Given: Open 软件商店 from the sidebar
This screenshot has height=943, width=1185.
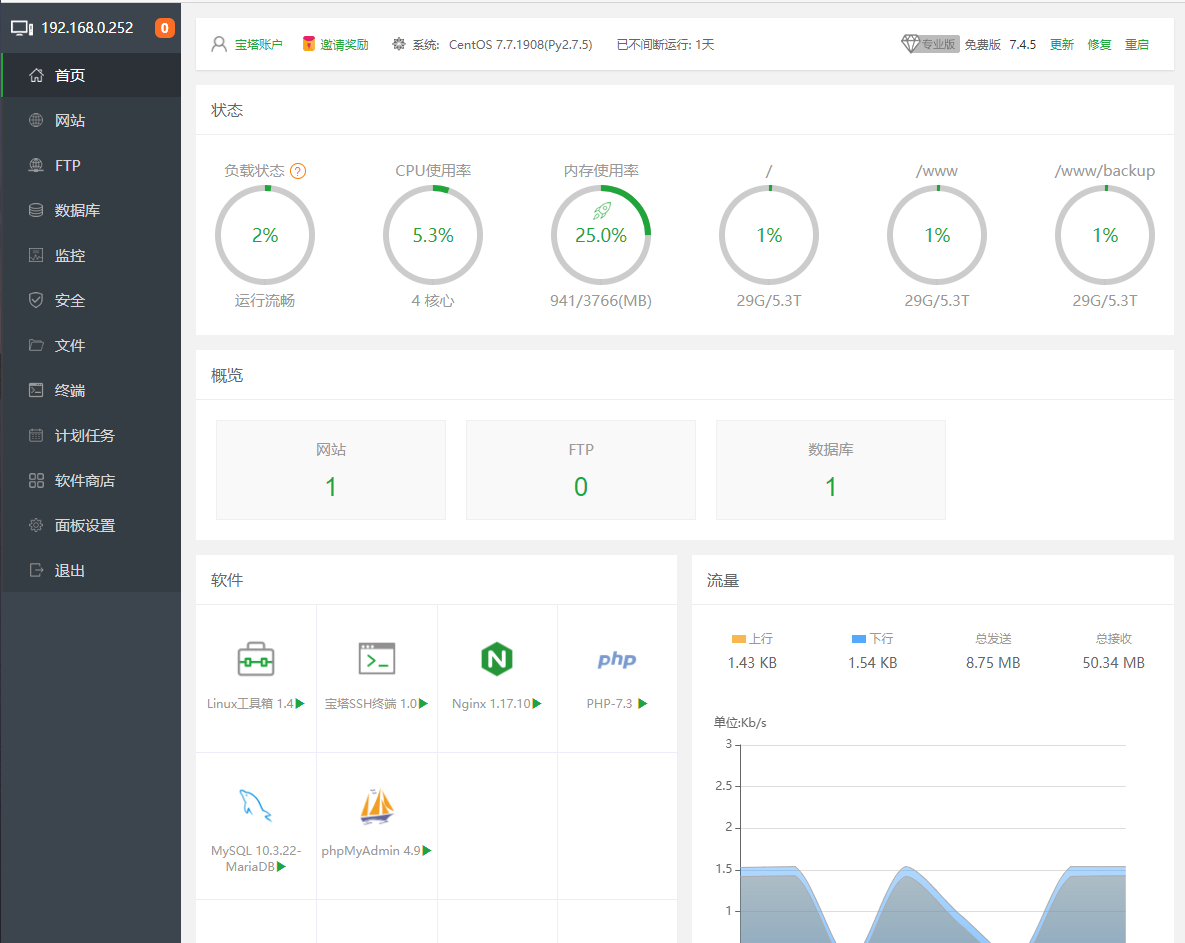Looking at the screenshot, I should pos(85,481).
